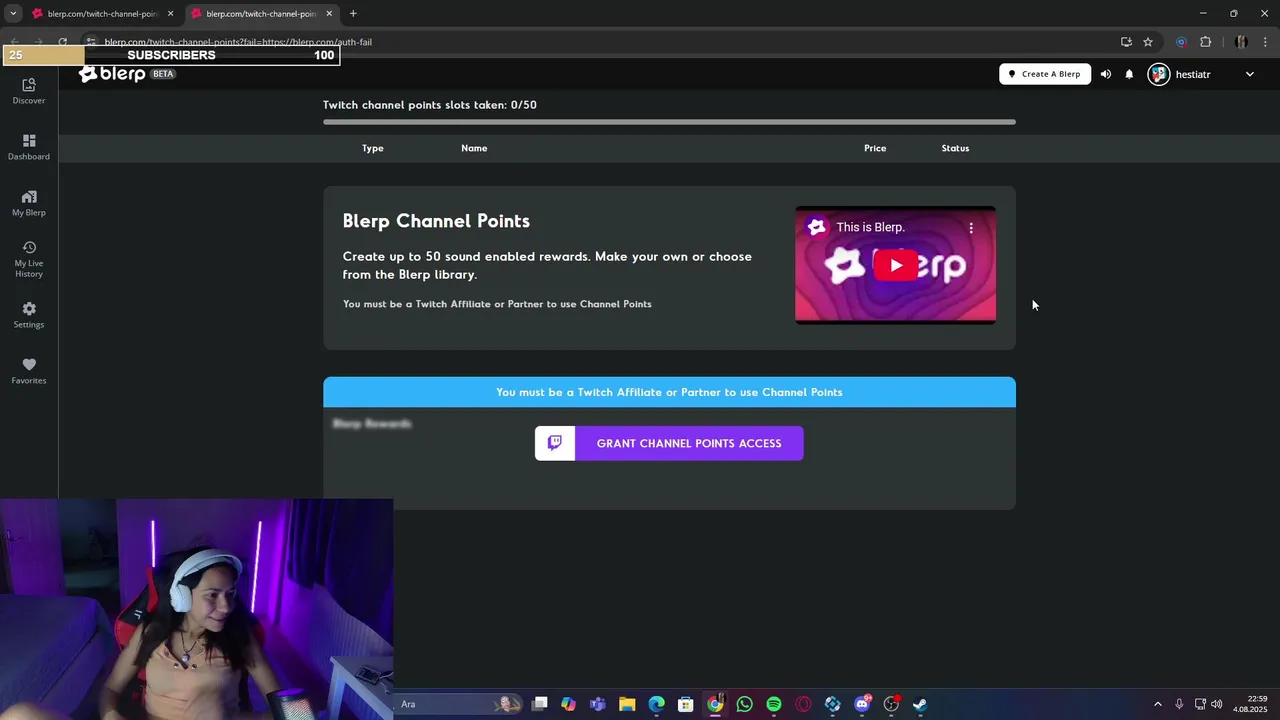The image size is (1280, 720).
Task: Toggle the Blerp volume speaker icon
Action: coord(1105,74)
